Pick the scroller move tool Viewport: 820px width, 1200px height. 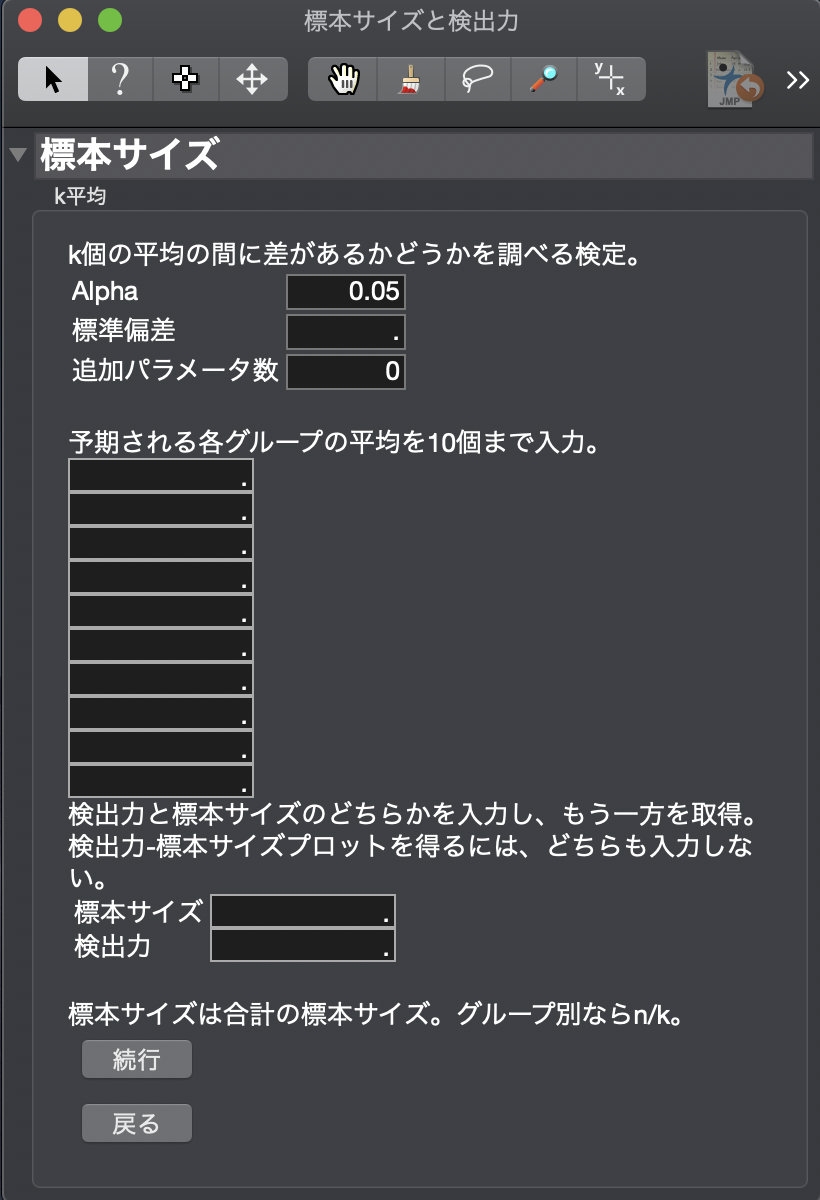[253, 80]
